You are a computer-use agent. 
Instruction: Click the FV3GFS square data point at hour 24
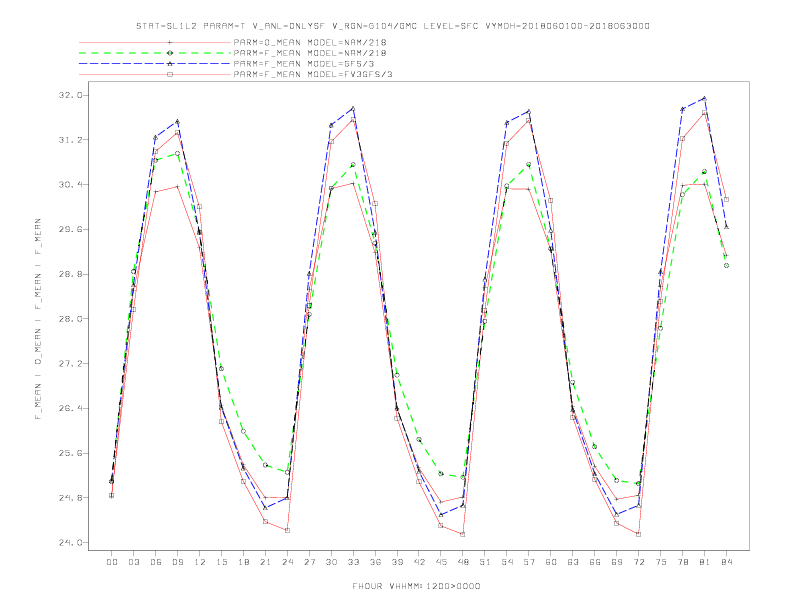click(287, 530)
